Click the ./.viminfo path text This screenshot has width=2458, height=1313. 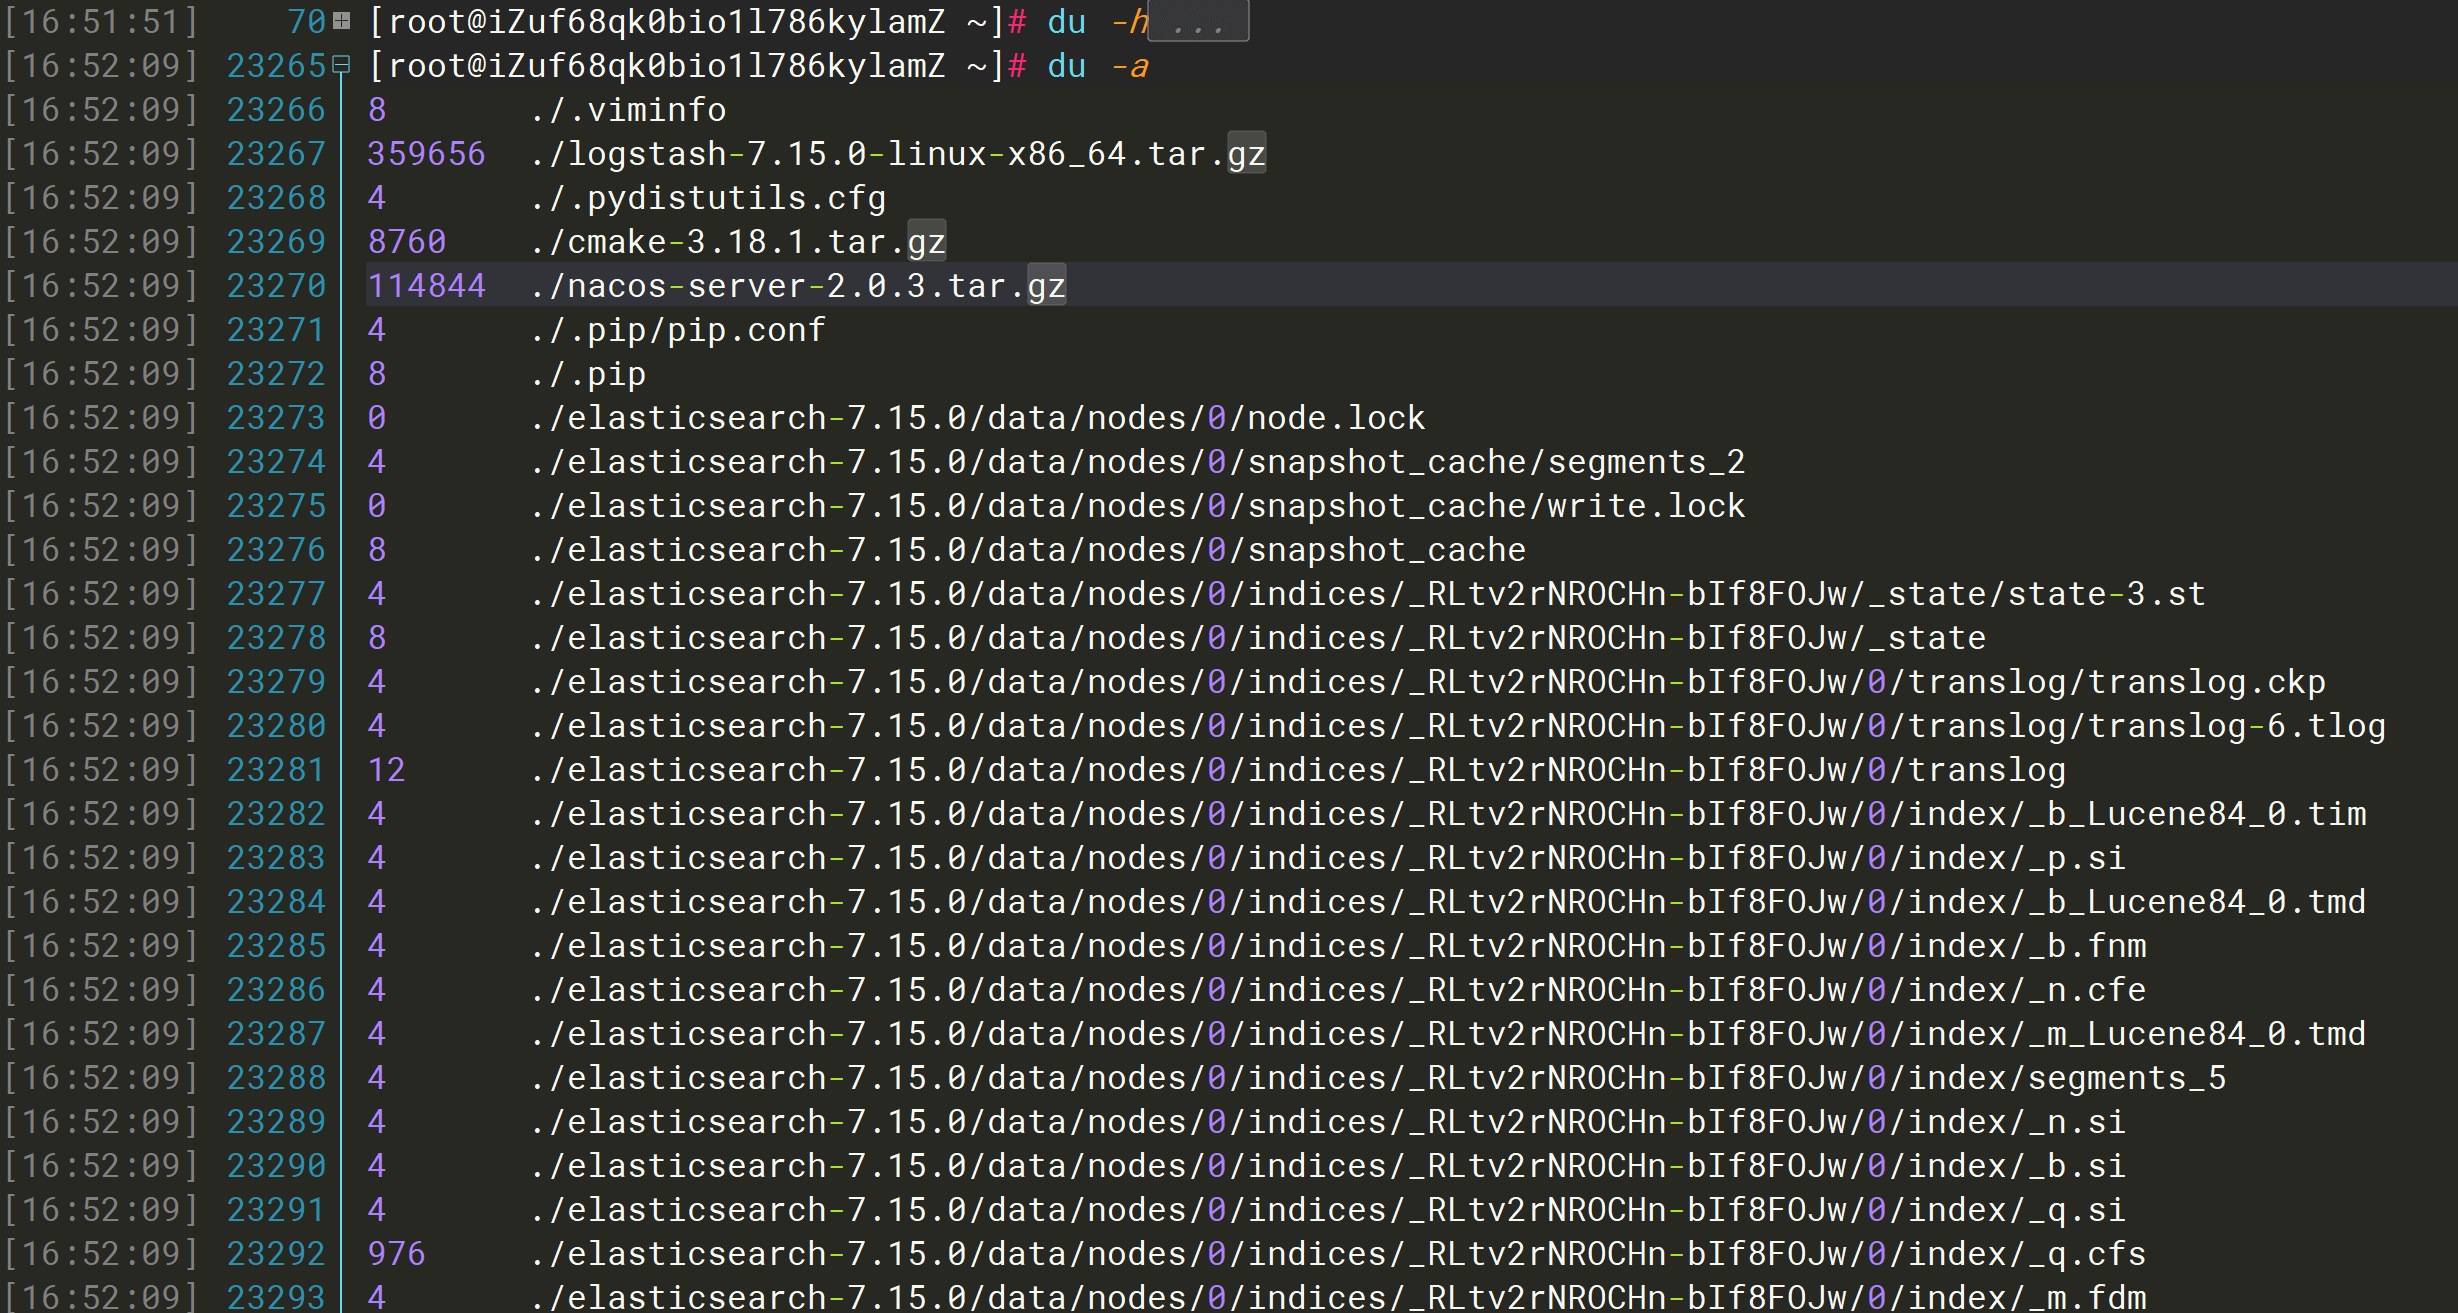(628, 110)
